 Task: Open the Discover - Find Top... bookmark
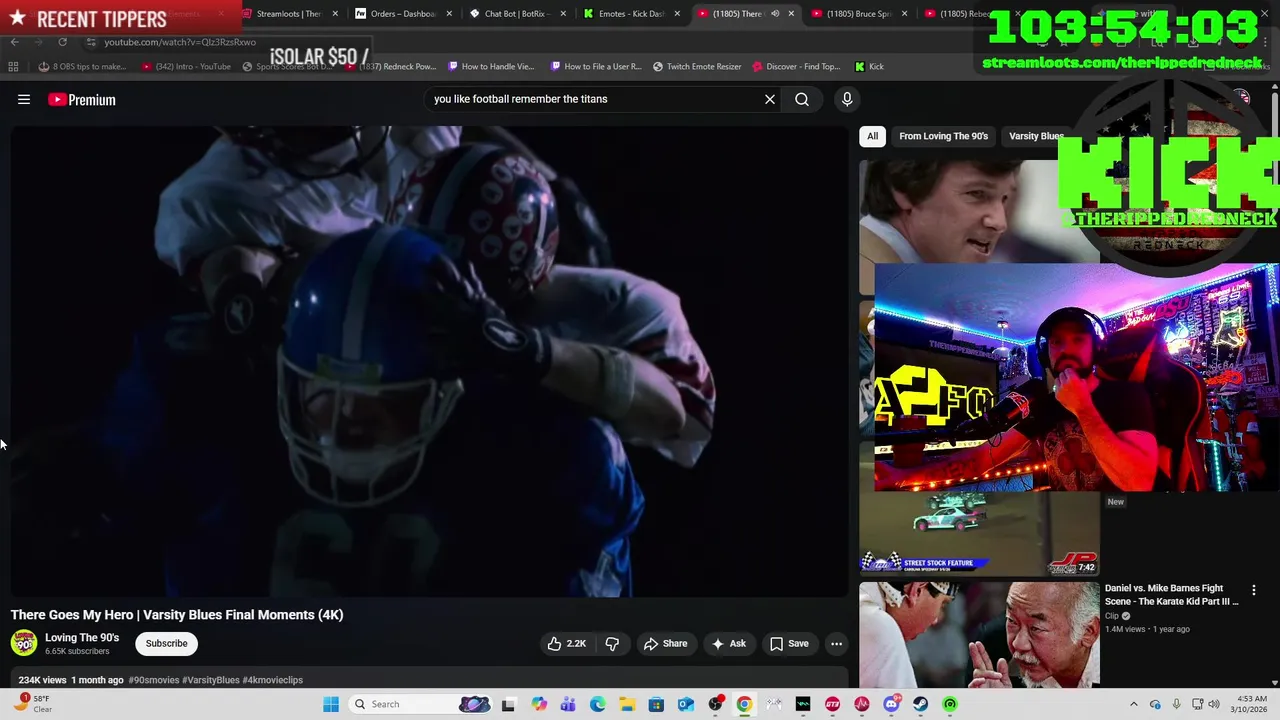(796, 66)
